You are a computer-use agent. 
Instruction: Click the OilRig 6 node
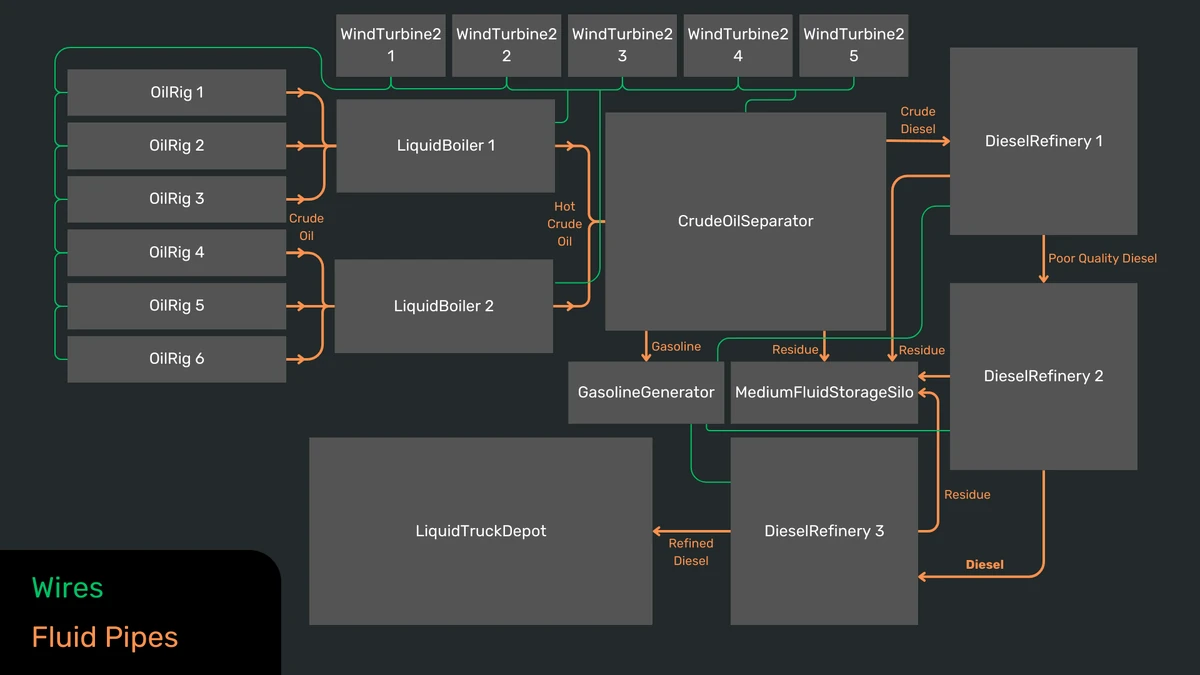click(176, 358)
